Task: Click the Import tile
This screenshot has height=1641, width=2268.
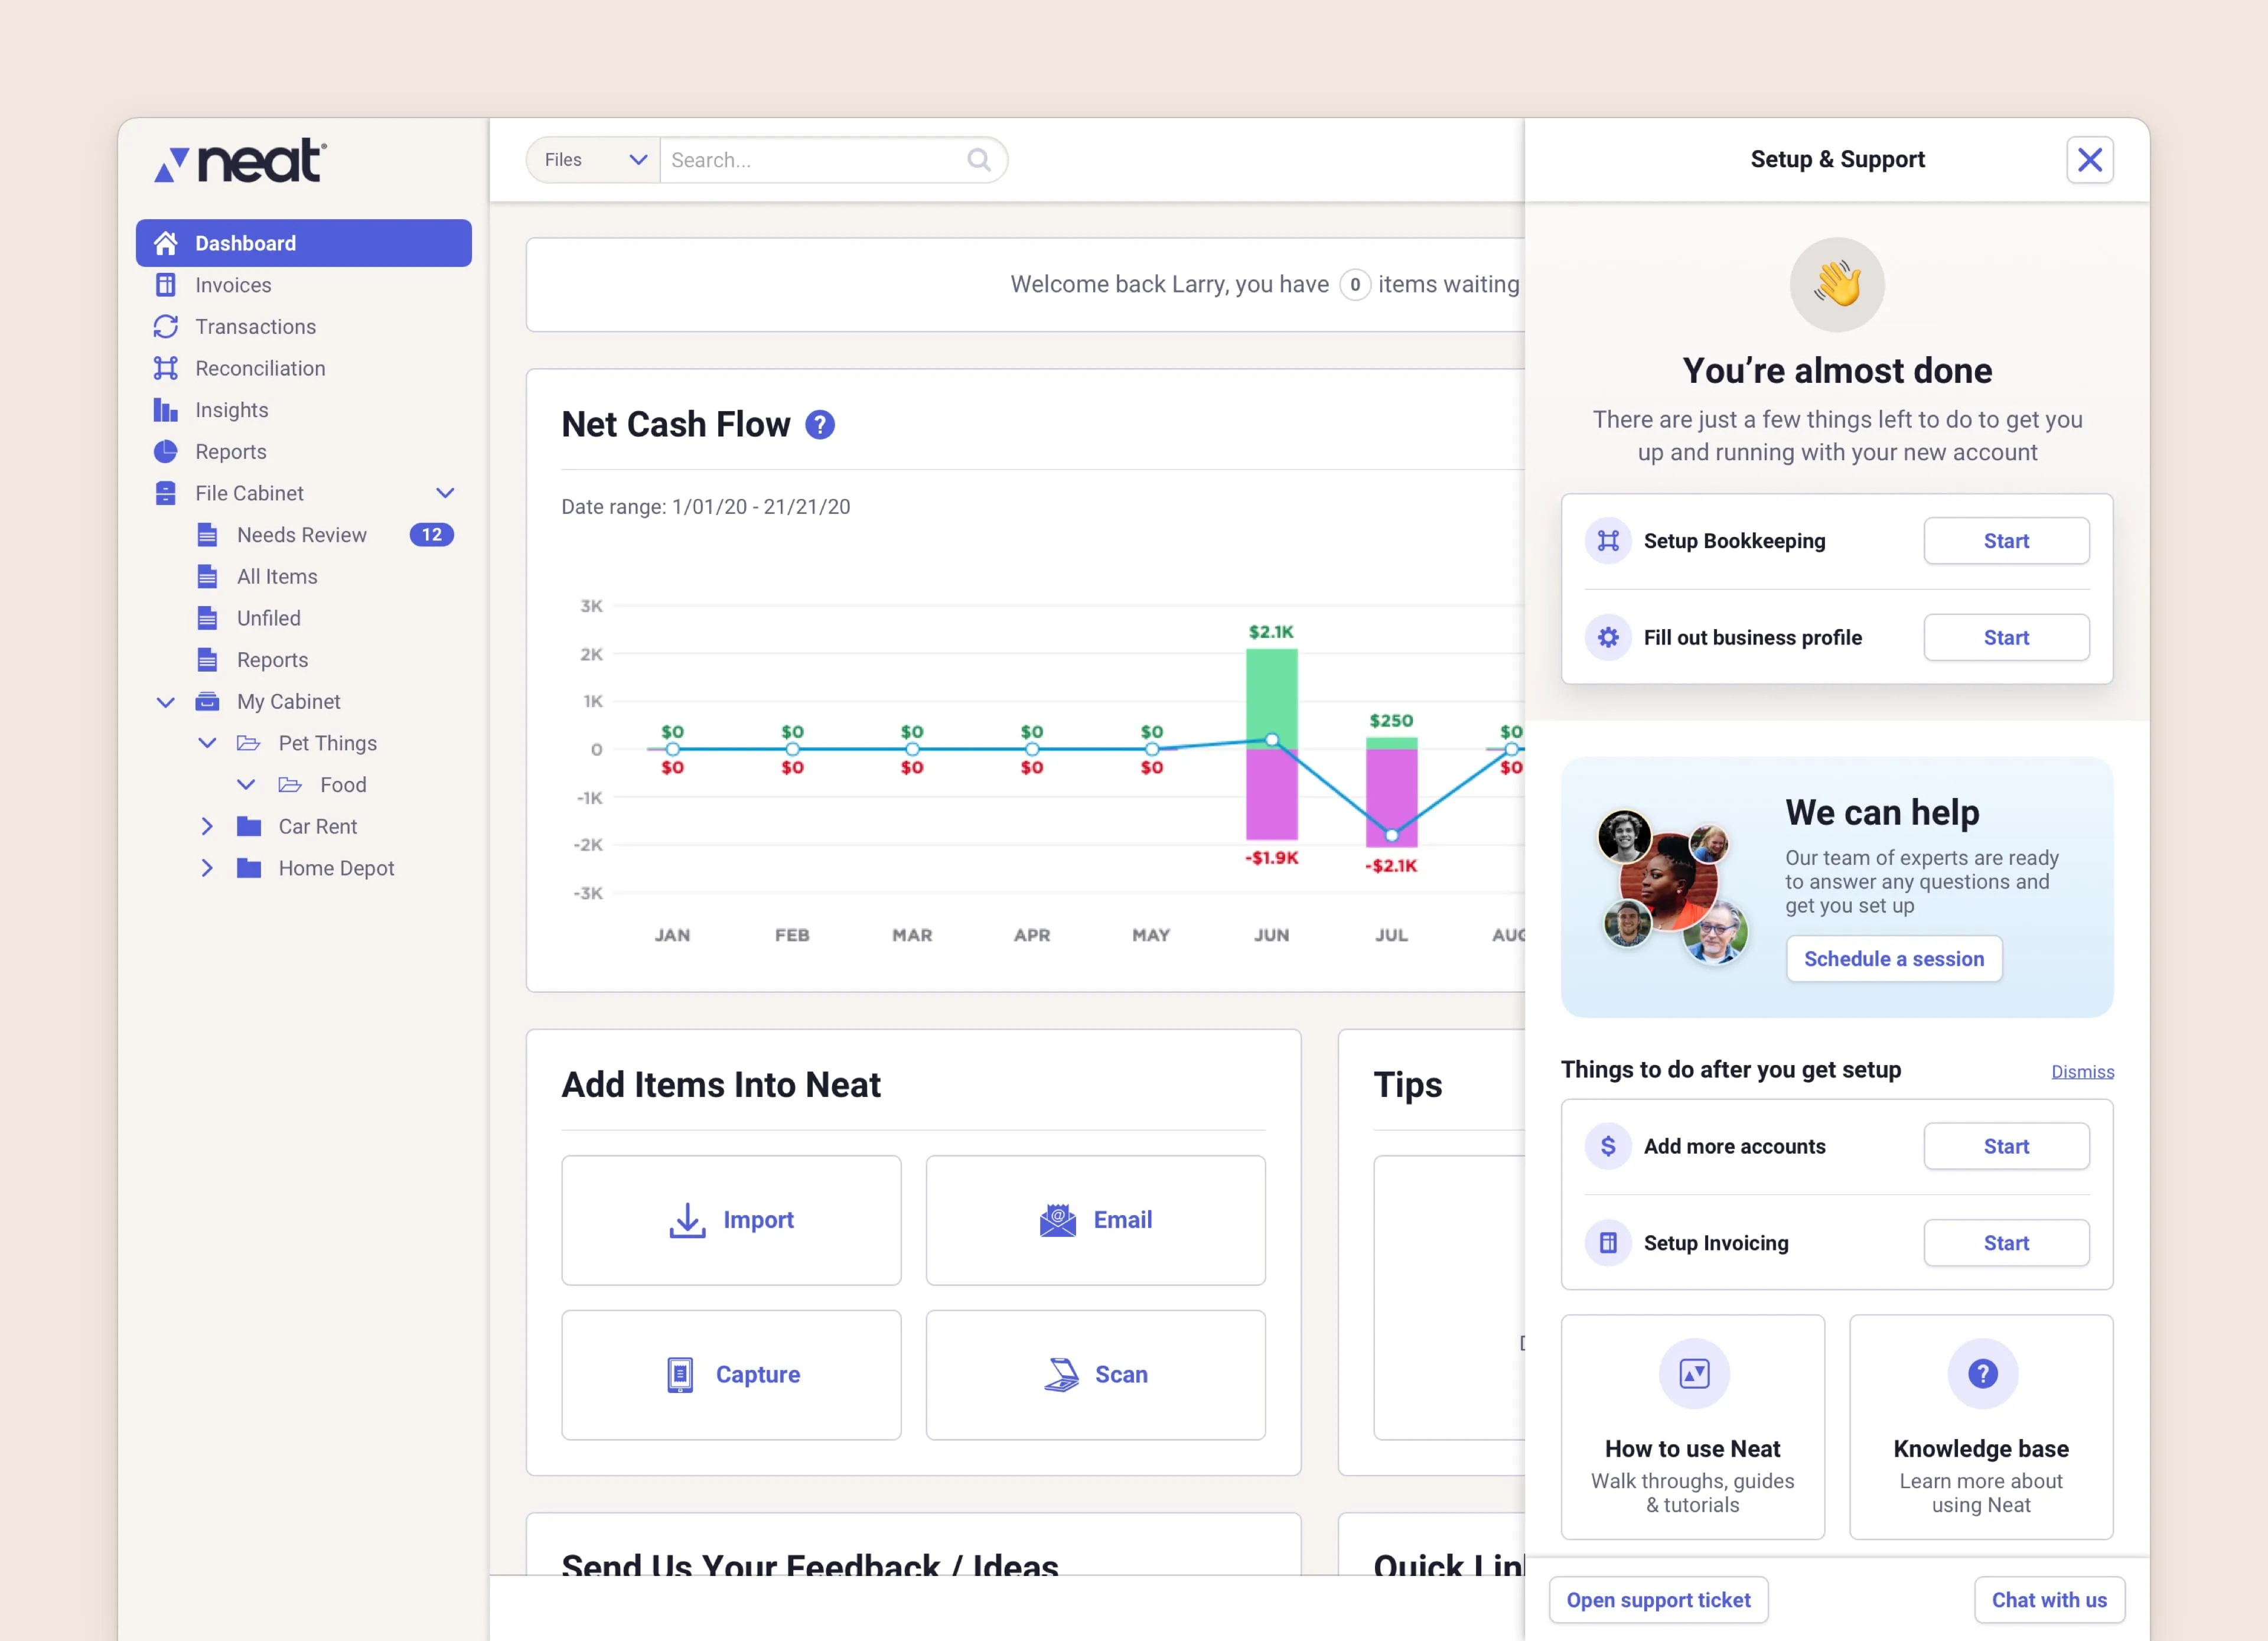Action: pos(731,1220)
